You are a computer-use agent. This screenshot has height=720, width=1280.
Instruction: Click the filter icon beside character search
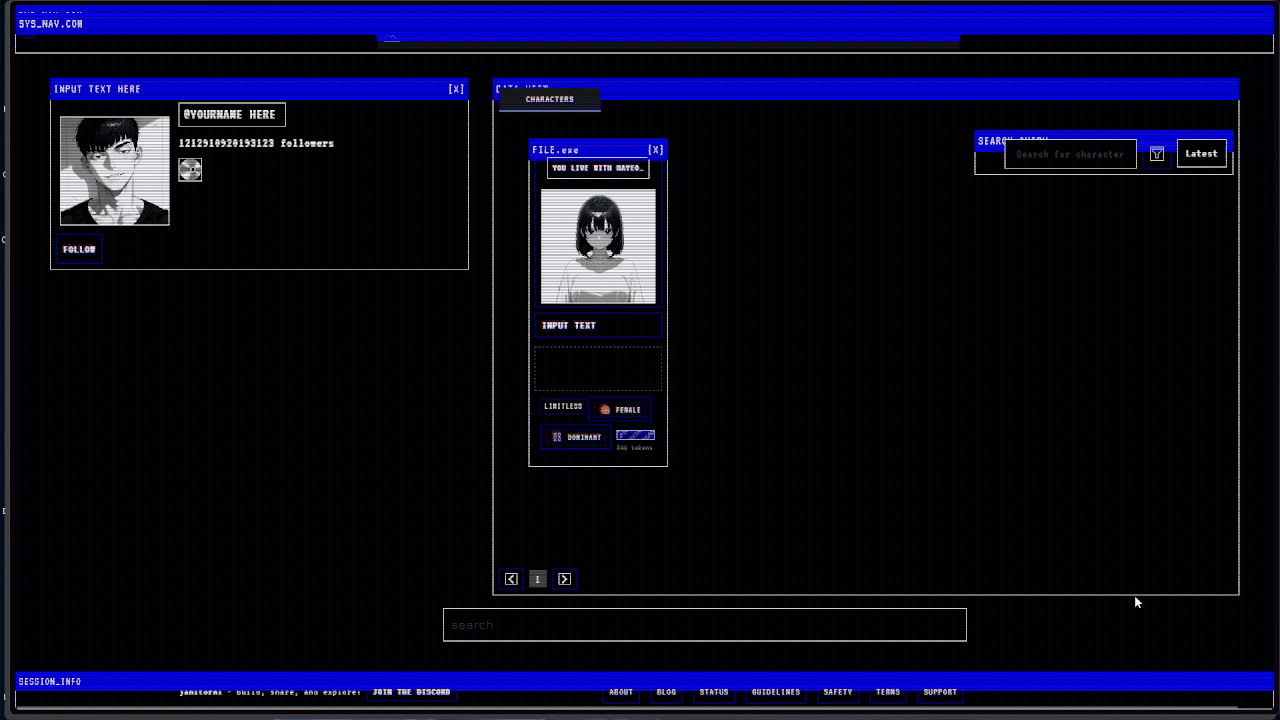[x=1157, y=154]
